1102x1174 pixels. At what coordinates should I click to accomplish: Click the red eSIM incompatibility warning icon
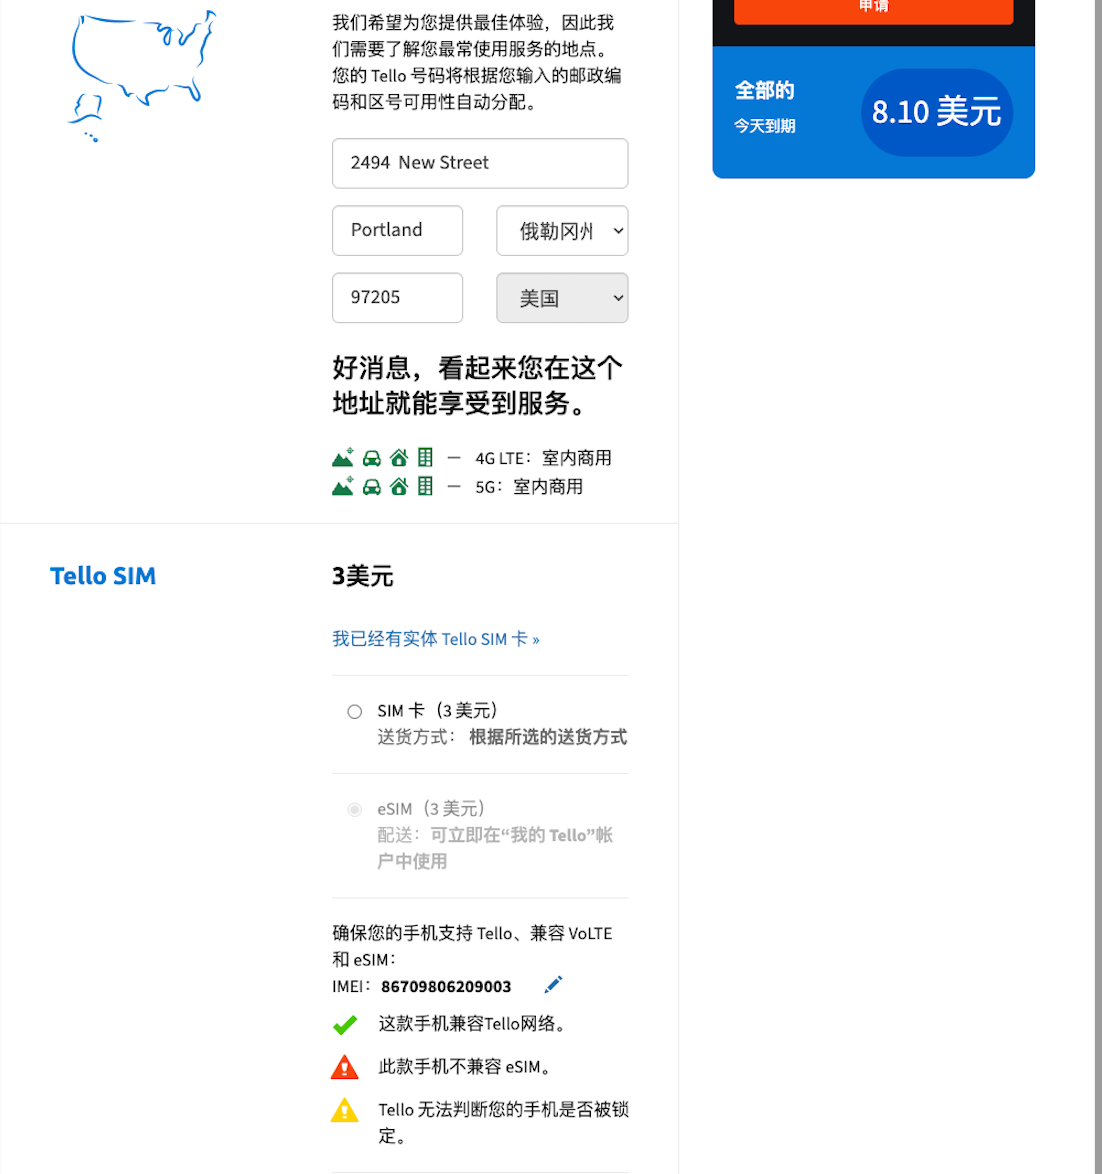tap(344, 1066)
